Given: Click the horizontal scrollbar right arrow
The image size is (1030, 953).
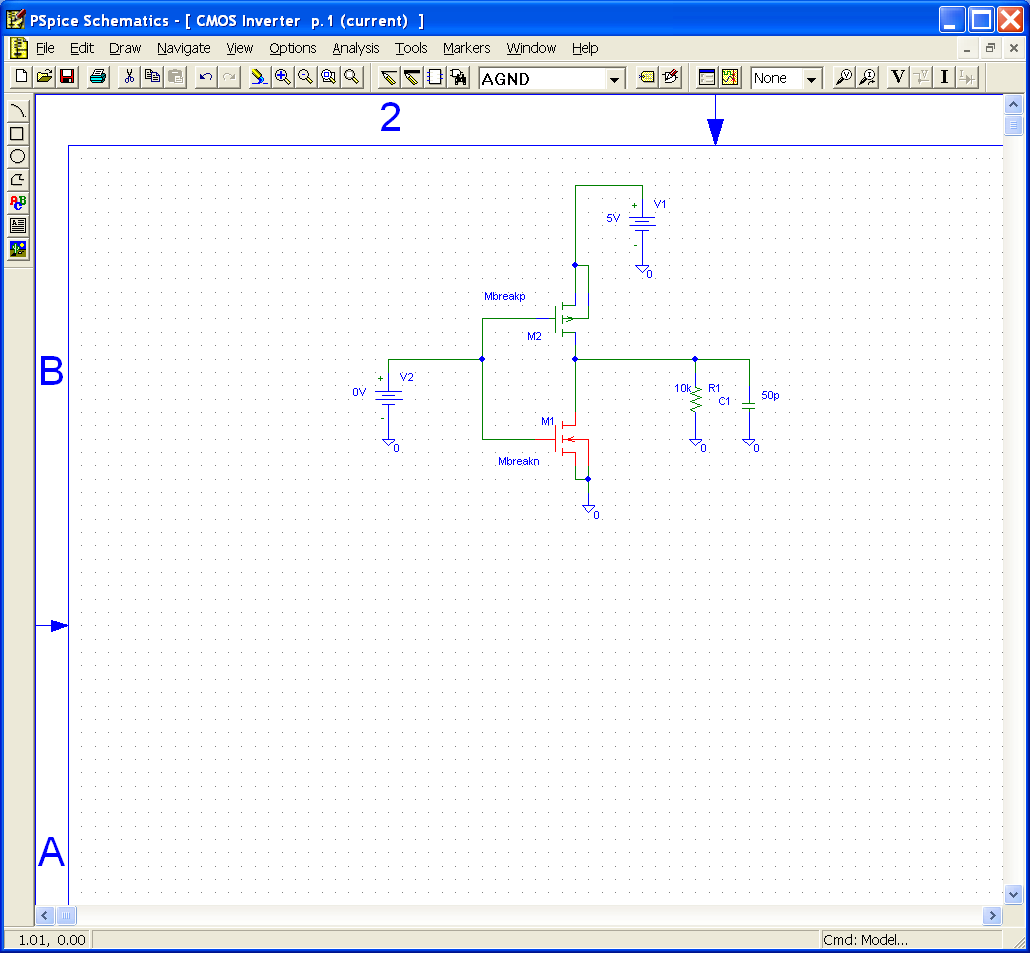Looking at the screenshot, I should [992, 915].
